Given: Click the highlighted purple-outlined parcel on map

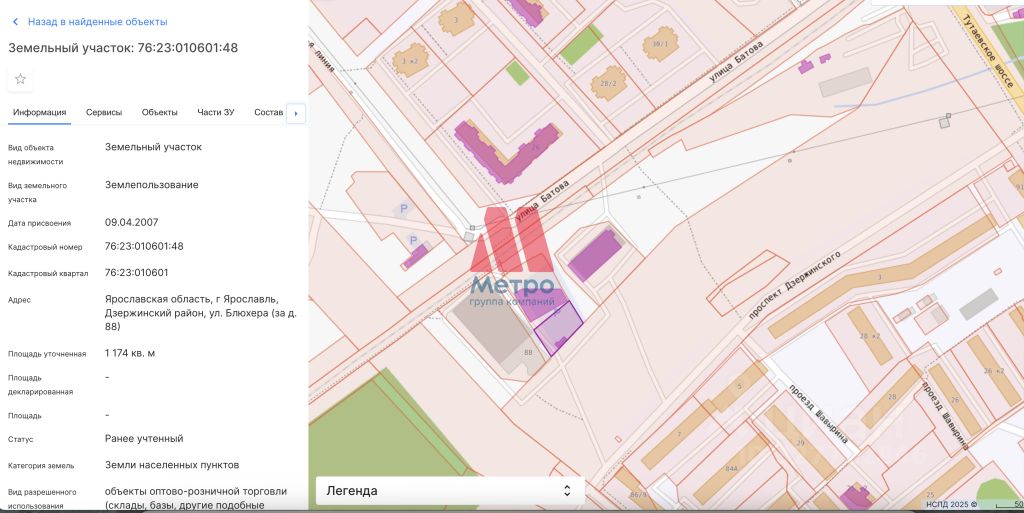Looking at the screenshot, I should pos(559,330).
